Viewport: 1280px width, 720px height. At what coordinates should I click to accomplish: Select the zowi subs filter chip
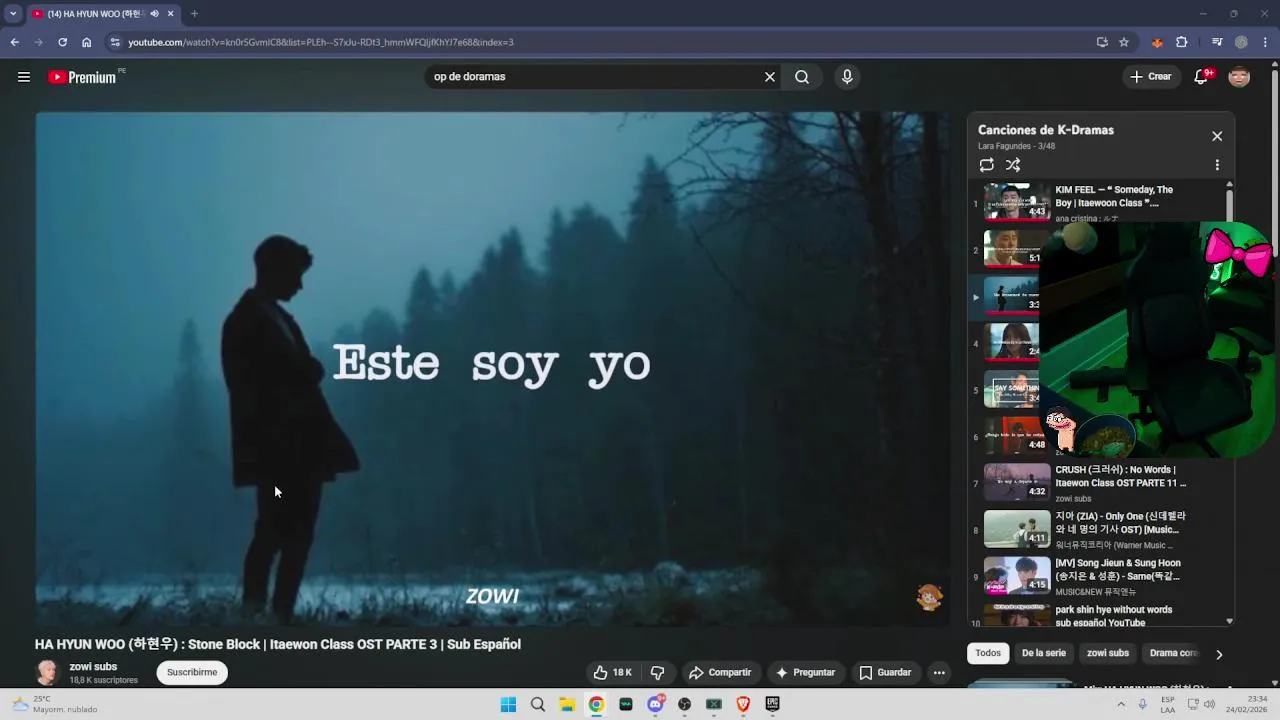pos(1108,654)
